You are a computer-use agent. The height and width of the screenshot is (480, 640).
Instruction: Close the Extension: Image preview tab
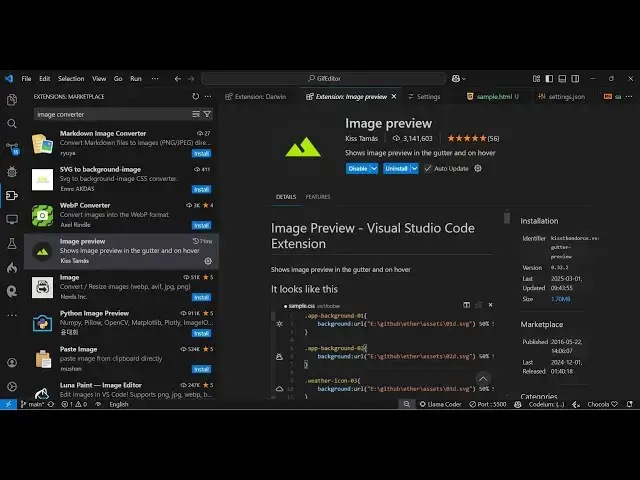394,96
